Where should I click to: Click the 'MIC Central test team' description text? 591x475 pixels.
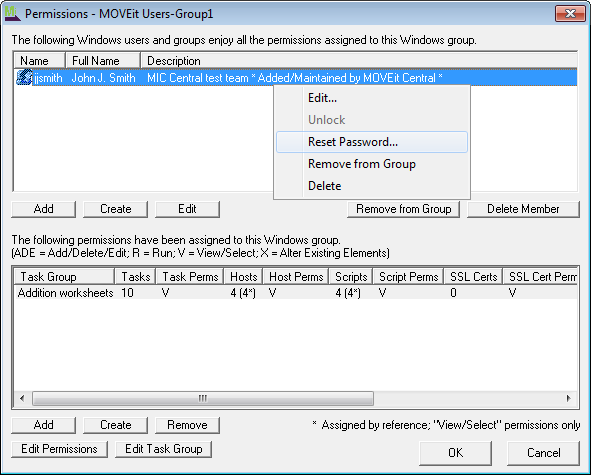coord(198,78)
